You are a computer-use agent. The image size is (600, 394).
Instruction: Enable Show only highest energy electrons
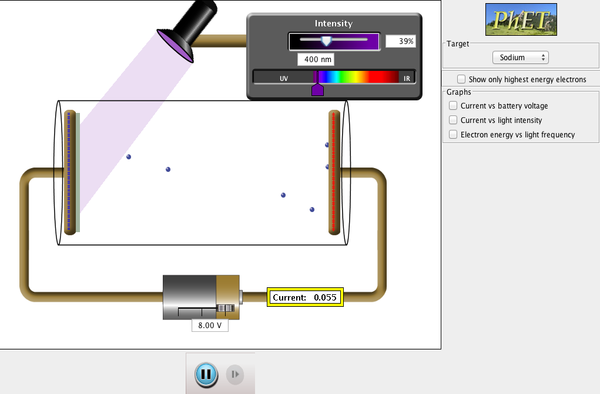click(461, 79)
